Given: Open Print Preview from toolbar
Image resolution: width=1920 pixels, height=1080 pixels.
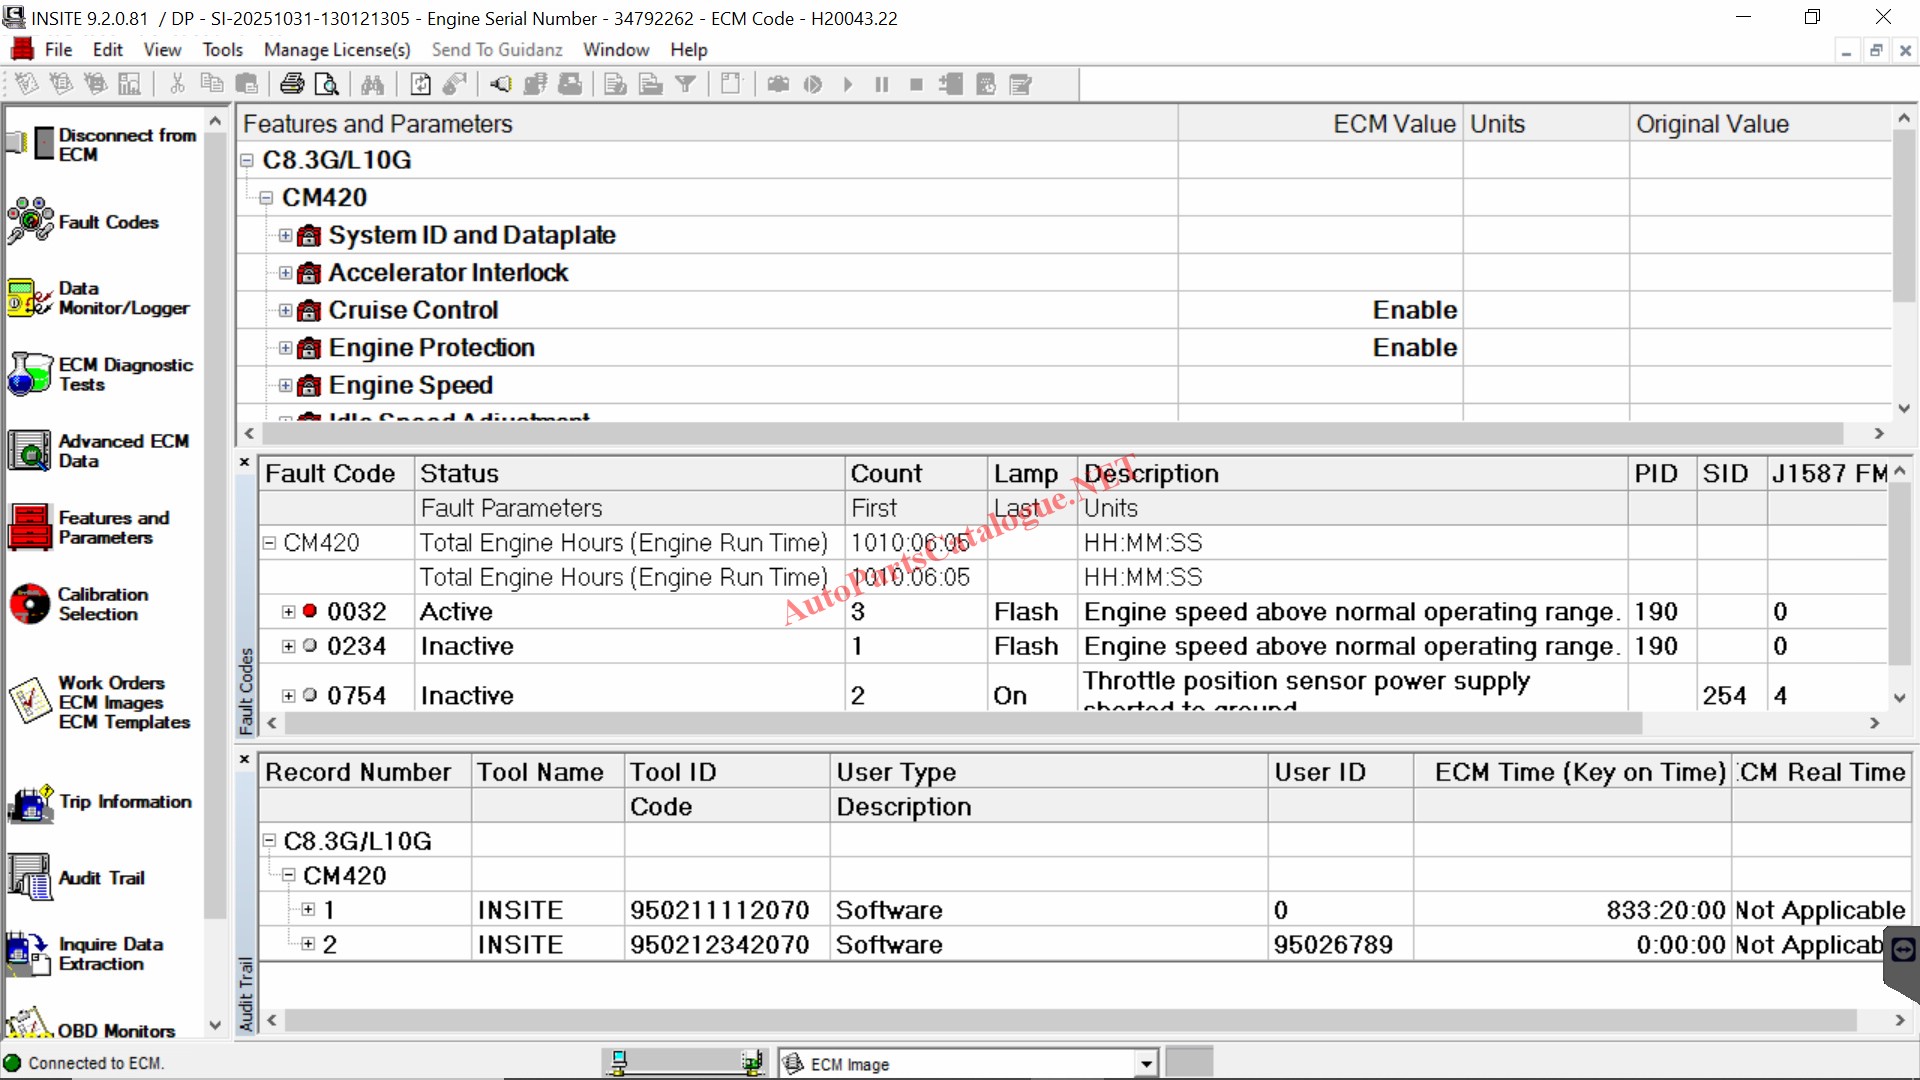Looking at the screenshot, I should click(x=326, y=85).
